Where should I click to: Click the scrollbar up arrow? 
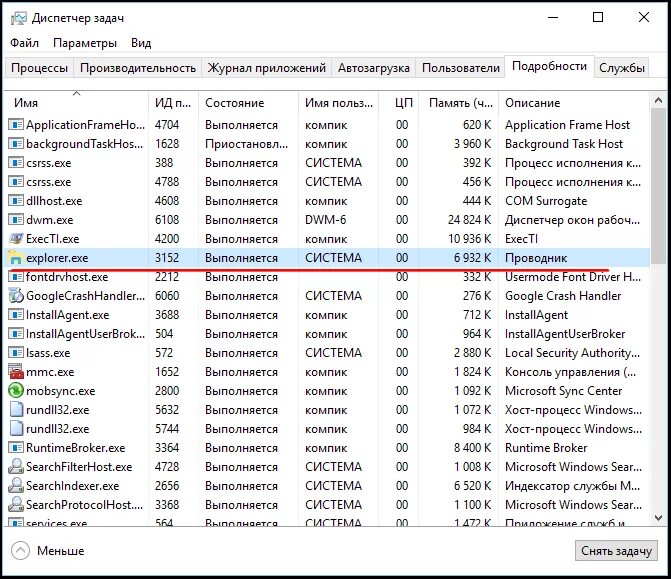(659, 101)
